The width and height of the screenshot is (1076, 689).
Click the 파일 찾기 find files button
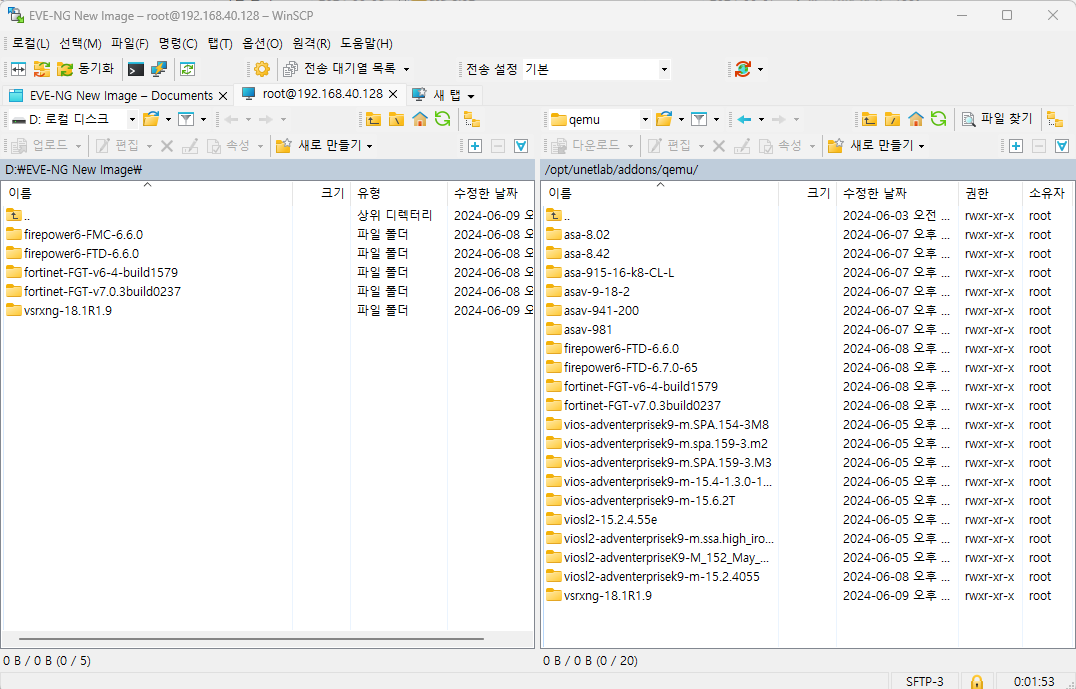click(997, 119)
